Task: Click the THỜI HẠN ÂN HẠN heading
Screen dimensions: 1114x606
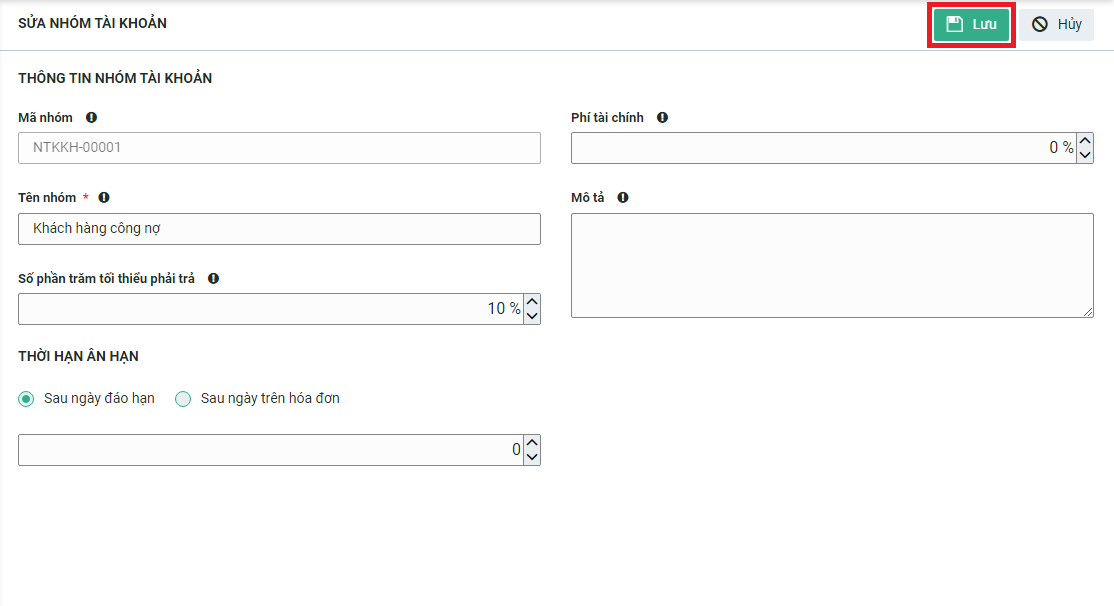Action: click(78, 356)
